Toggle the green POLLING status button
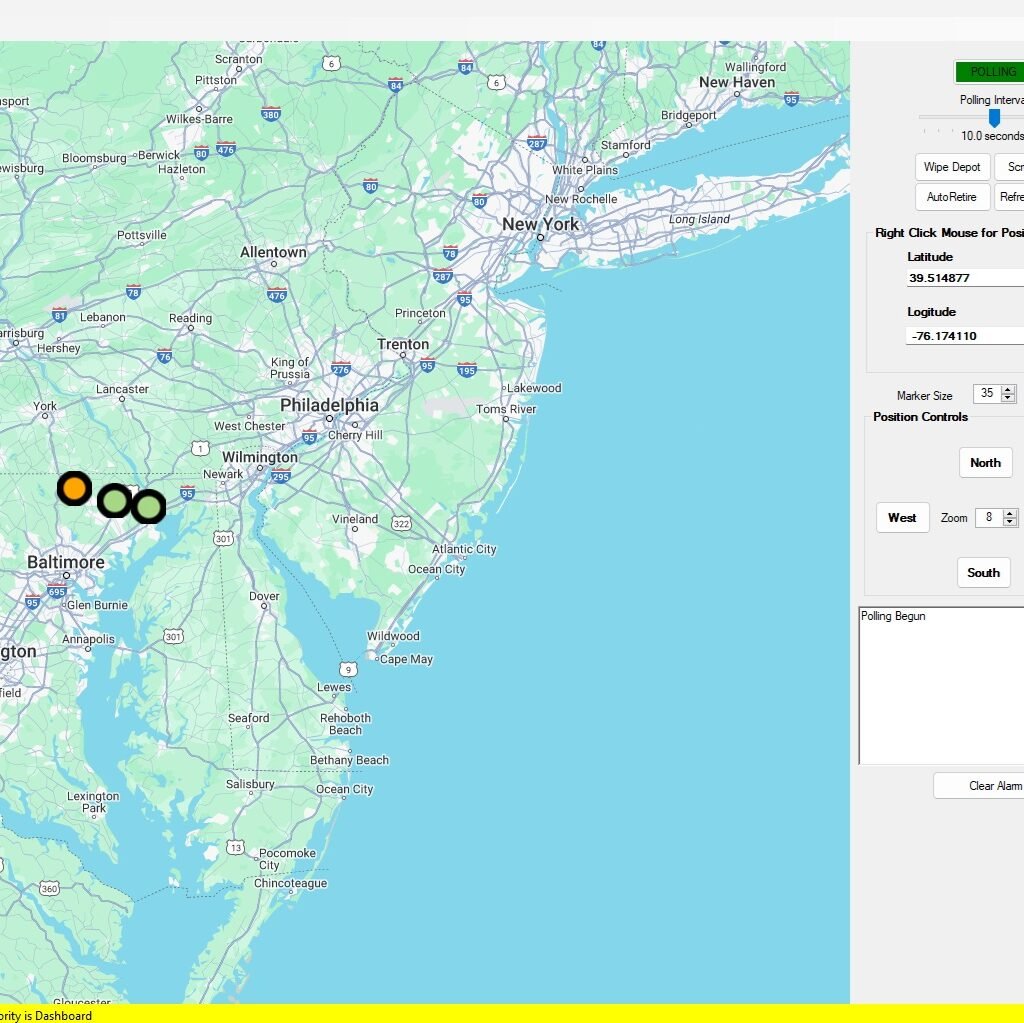Screen dimensions: 1024x1023 990,72
